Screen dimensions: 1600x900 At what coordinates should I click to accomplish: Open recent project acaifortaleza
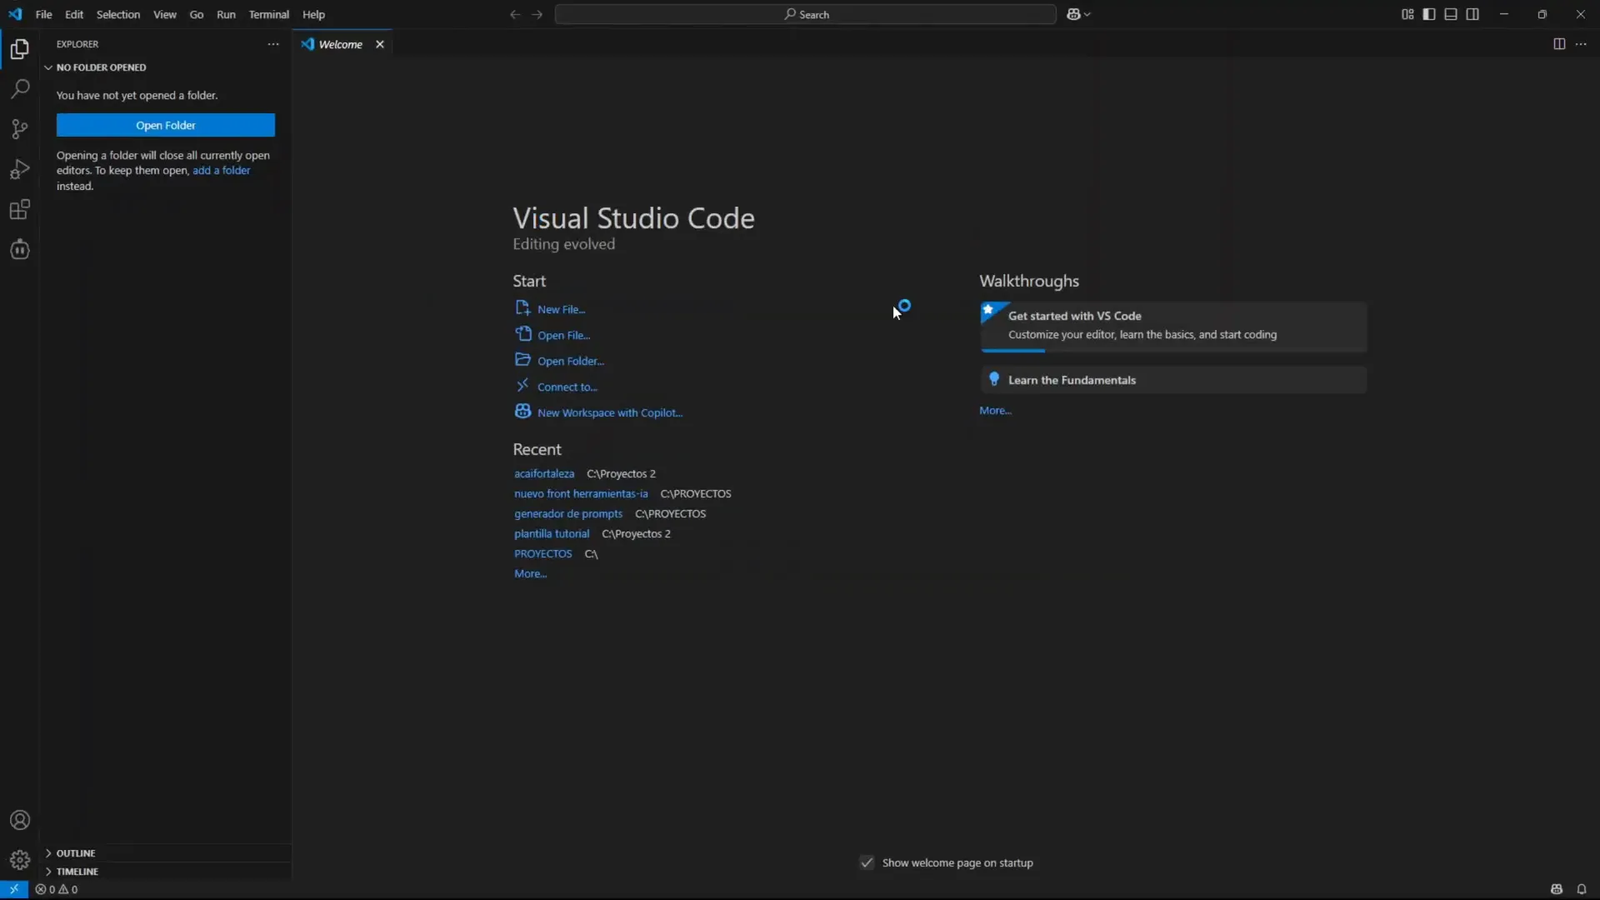[x=544, y=473]
